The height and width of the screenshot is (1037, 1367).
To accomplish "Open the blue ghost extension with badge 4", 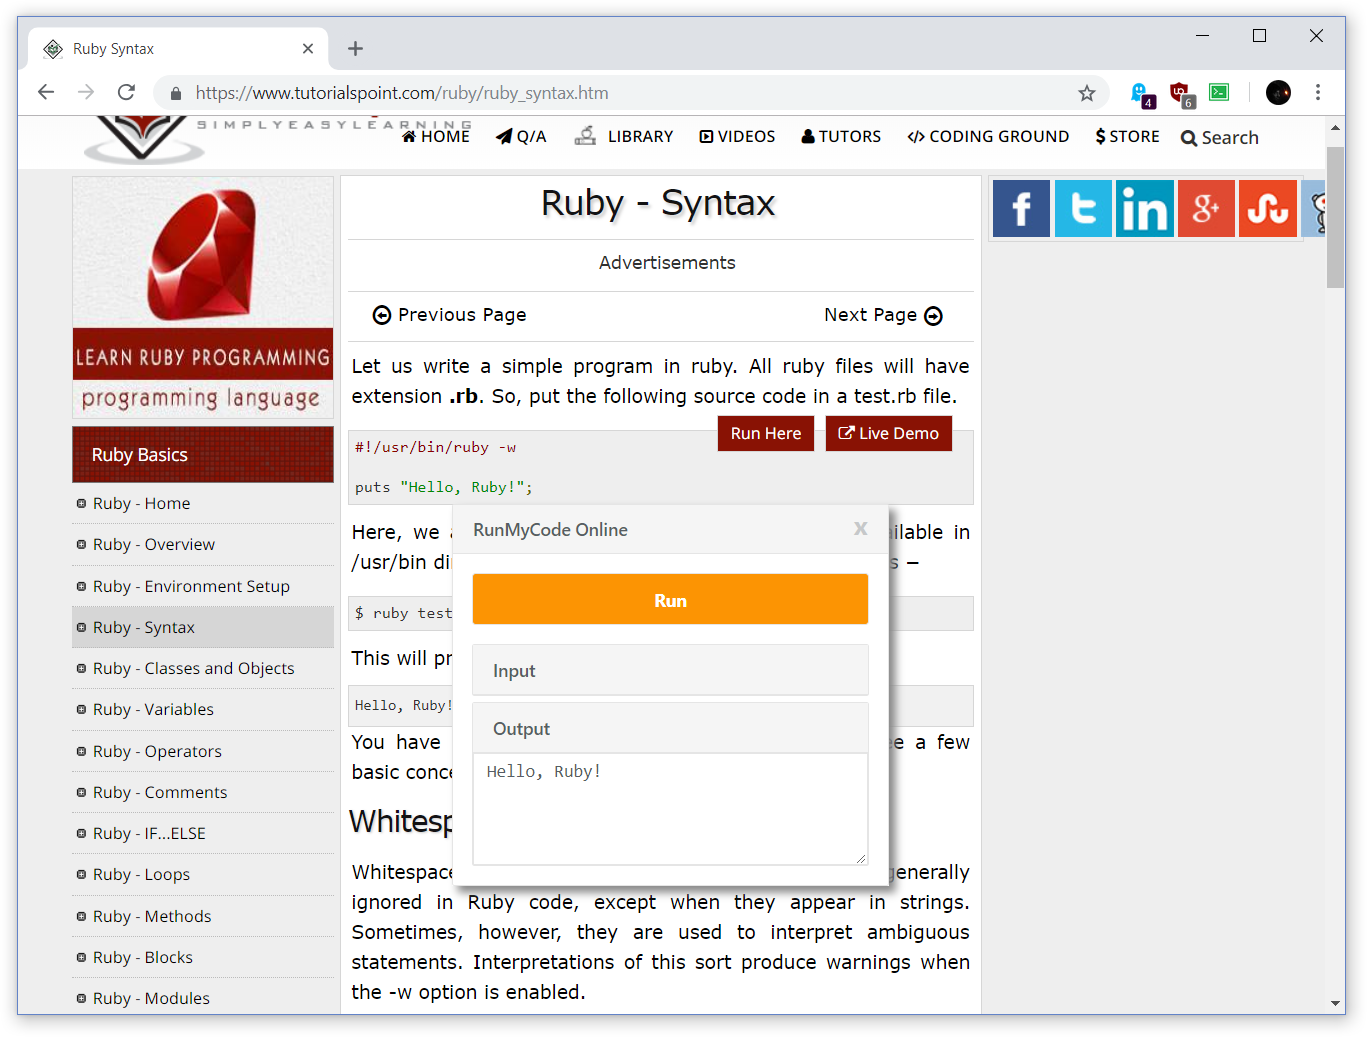I will pos(1142,94).
